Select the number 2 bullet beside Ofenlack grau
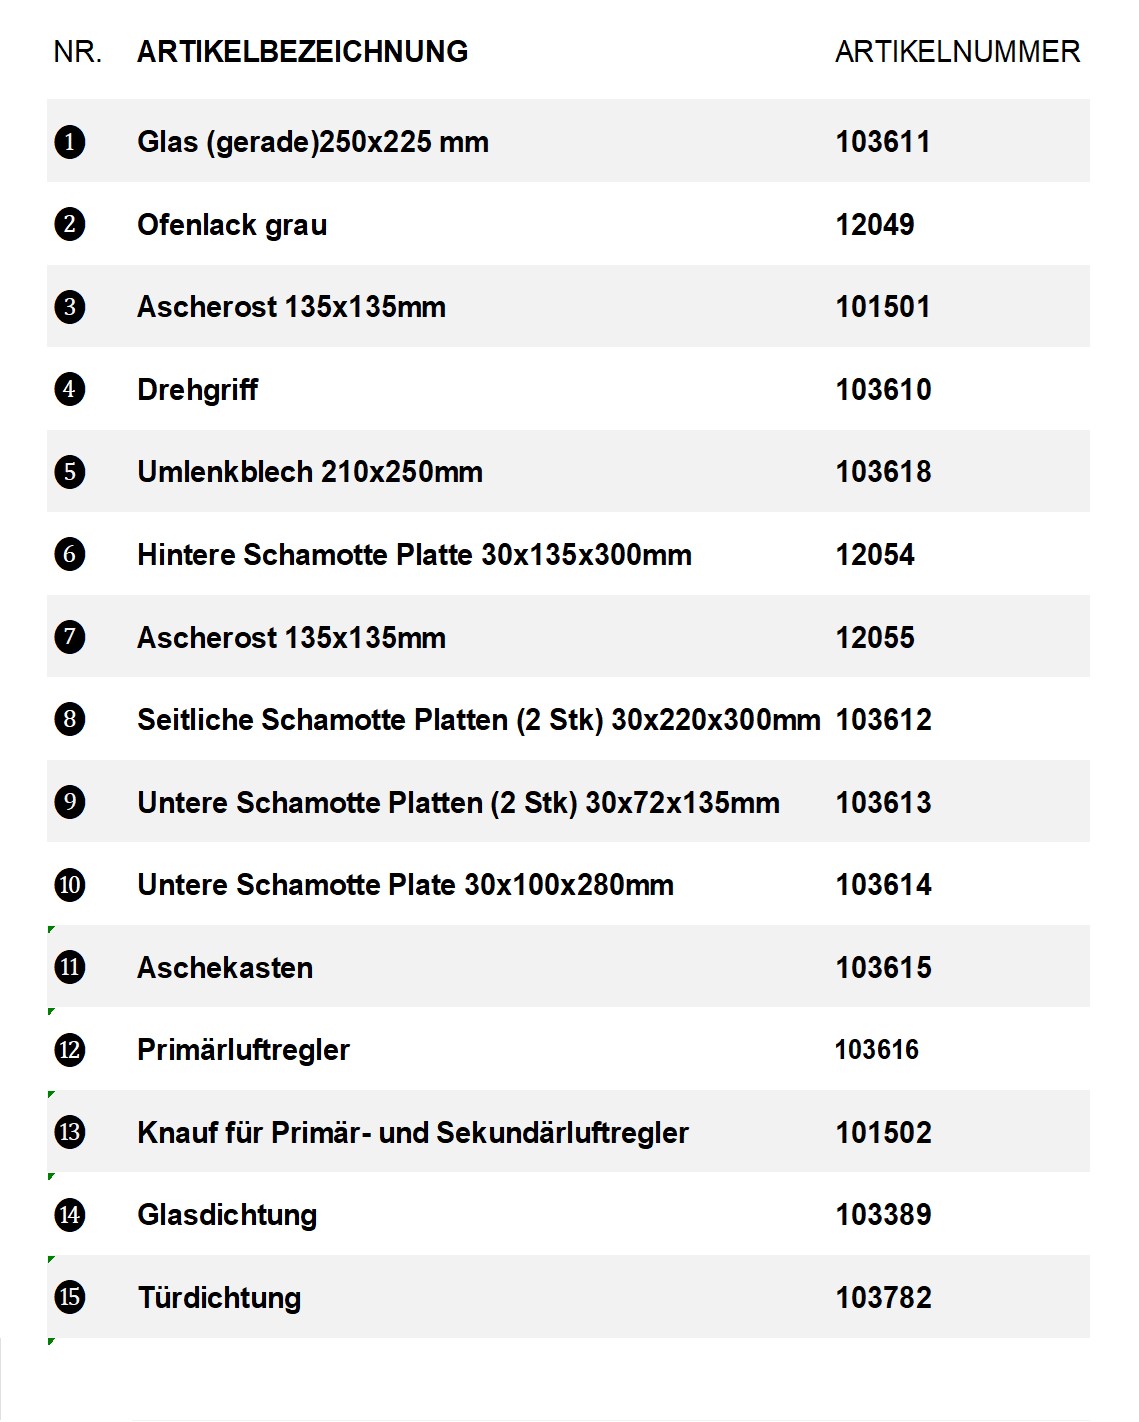 (x=69, y=224)
